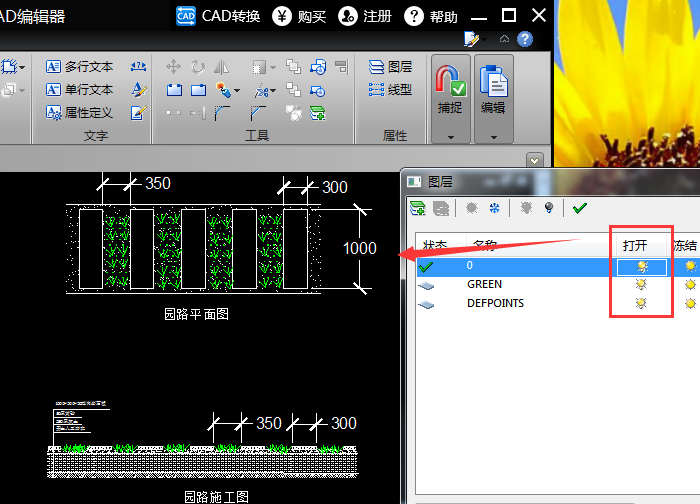Click the green checkmark set-current icon
The height and width of the screenshot is (504, 700).
579,208
